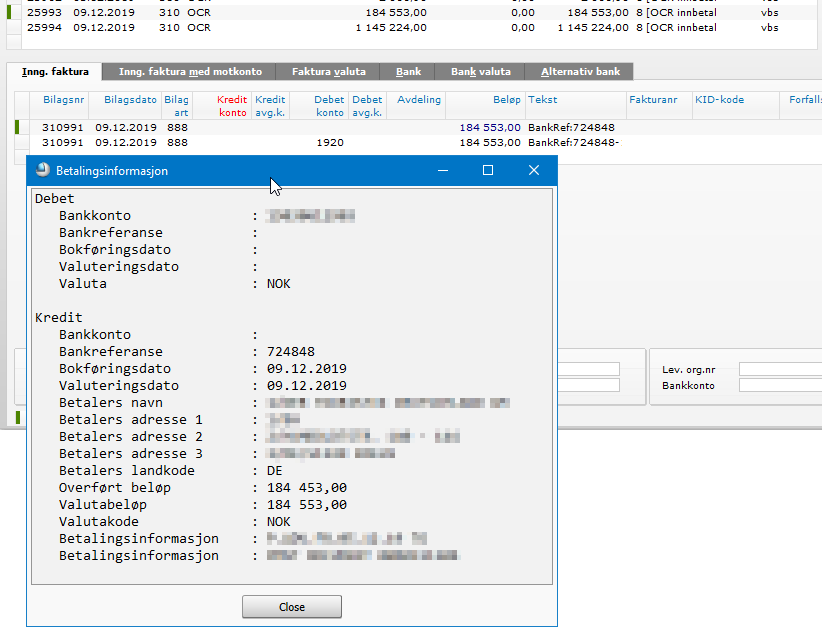Click the Valutakode value NOK

[278, 522]
